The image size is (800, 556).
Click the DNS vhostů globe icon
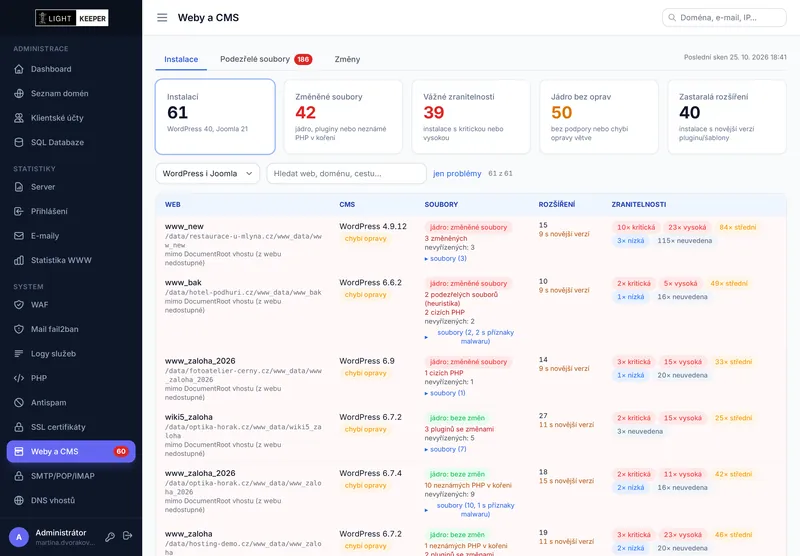click(x=19, y=500)
